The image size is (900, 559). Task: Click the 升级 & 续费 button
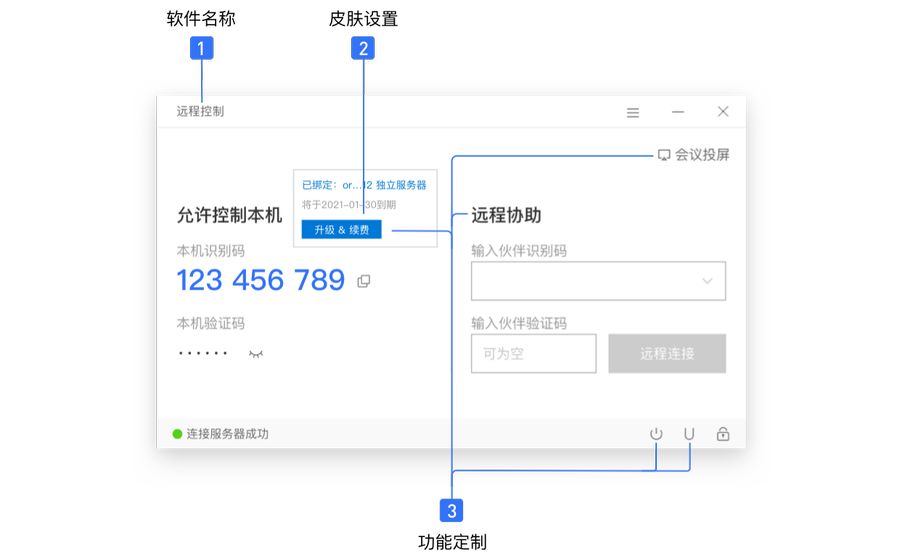342,230
